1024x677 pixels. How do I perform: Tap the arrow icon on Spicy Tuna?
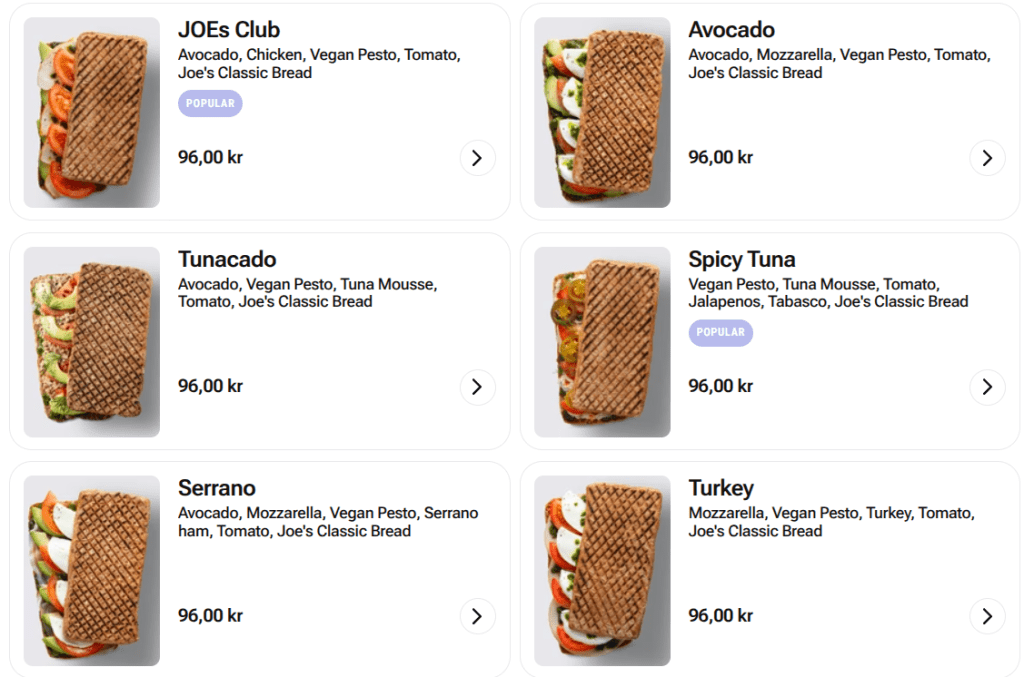coord(987,387)
